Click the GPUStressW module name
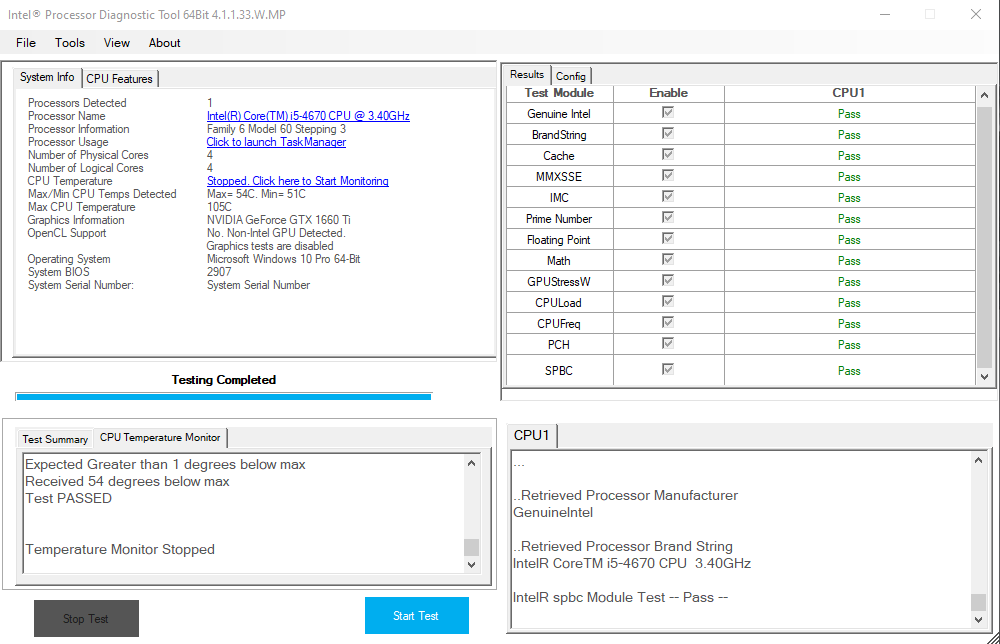 click(x=559, y=282)
